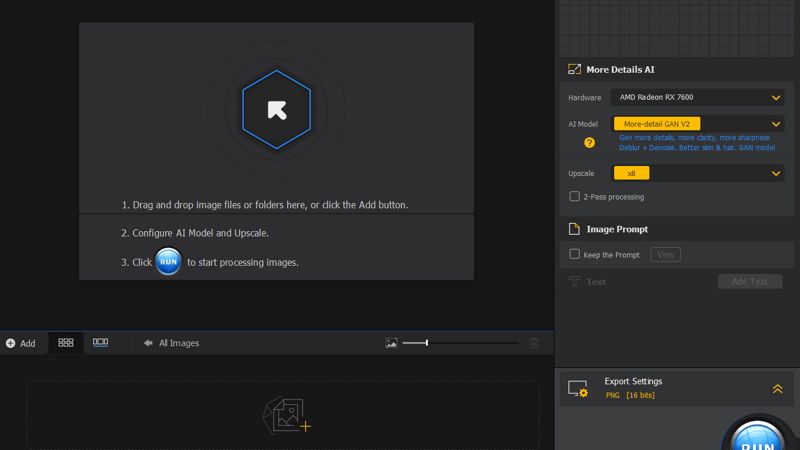Click the x8 upscale value
Screen dimensions: 800x450
coord(632,173)
